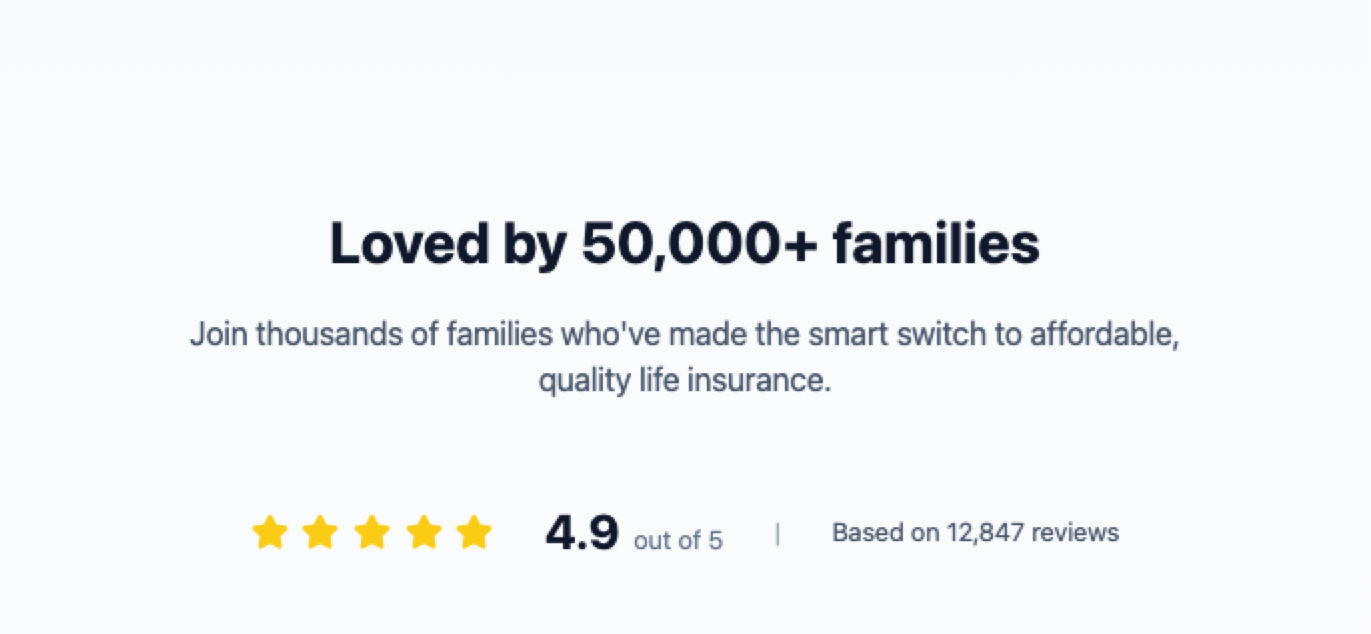Click the bold 4.9 rating number
Screen dimensions: 1371x634
point(582,533)
